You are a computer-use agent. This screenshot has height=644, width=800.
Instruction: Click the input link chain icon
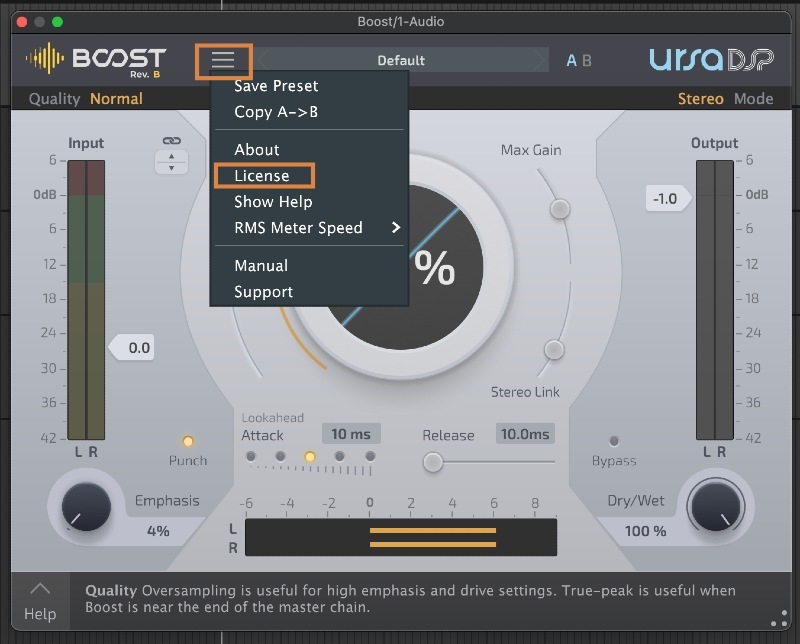pyautogui.click(x=171, y=140)
